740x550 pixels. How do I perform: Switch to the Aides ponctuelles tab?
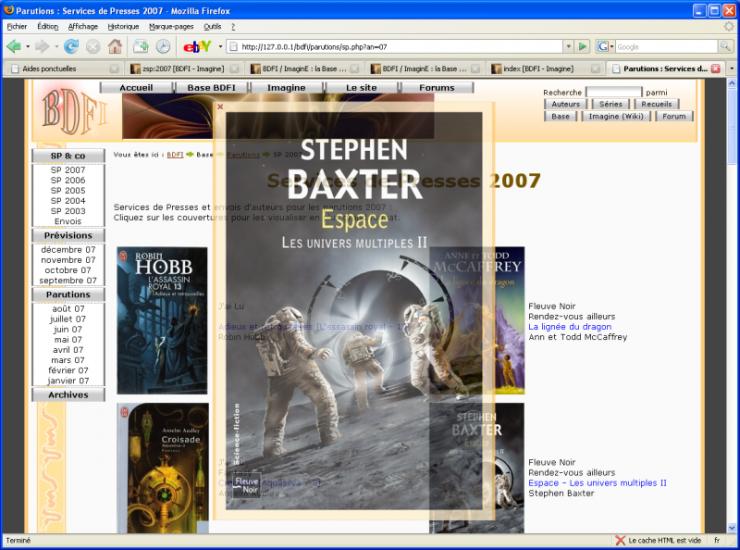[x=63, y=68]
